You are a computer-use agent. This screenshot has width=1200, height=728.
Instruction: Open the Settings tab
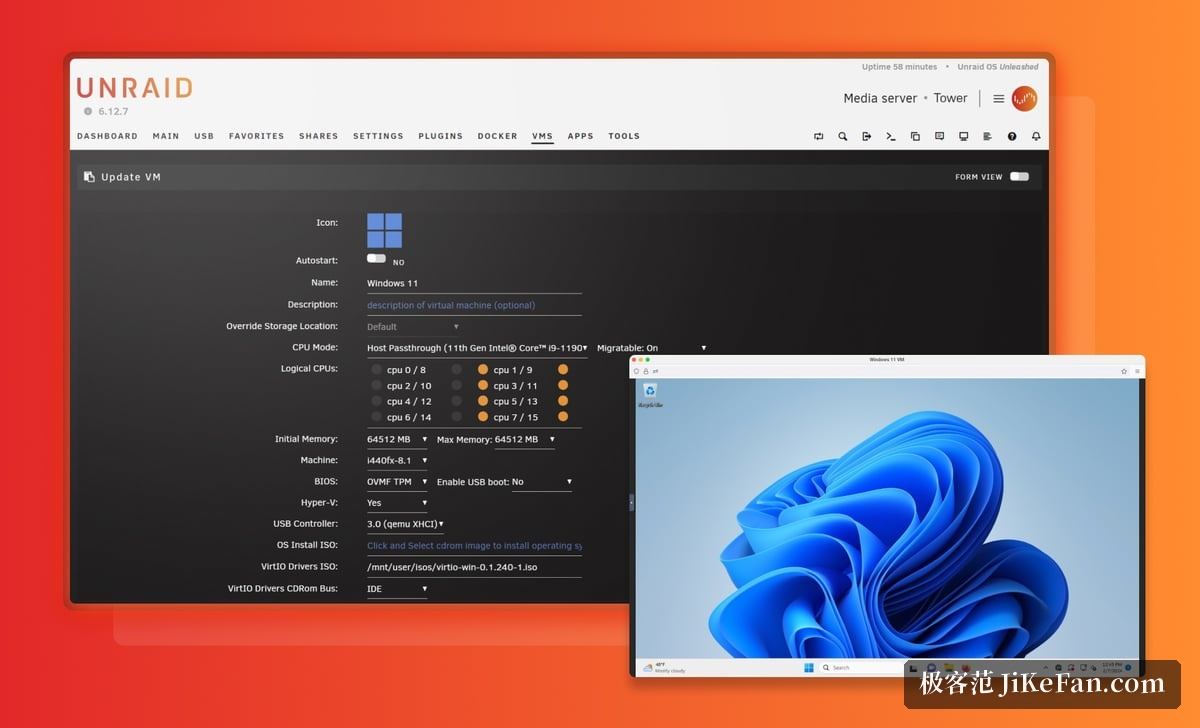pyautogui.click(x=378, y=136)
